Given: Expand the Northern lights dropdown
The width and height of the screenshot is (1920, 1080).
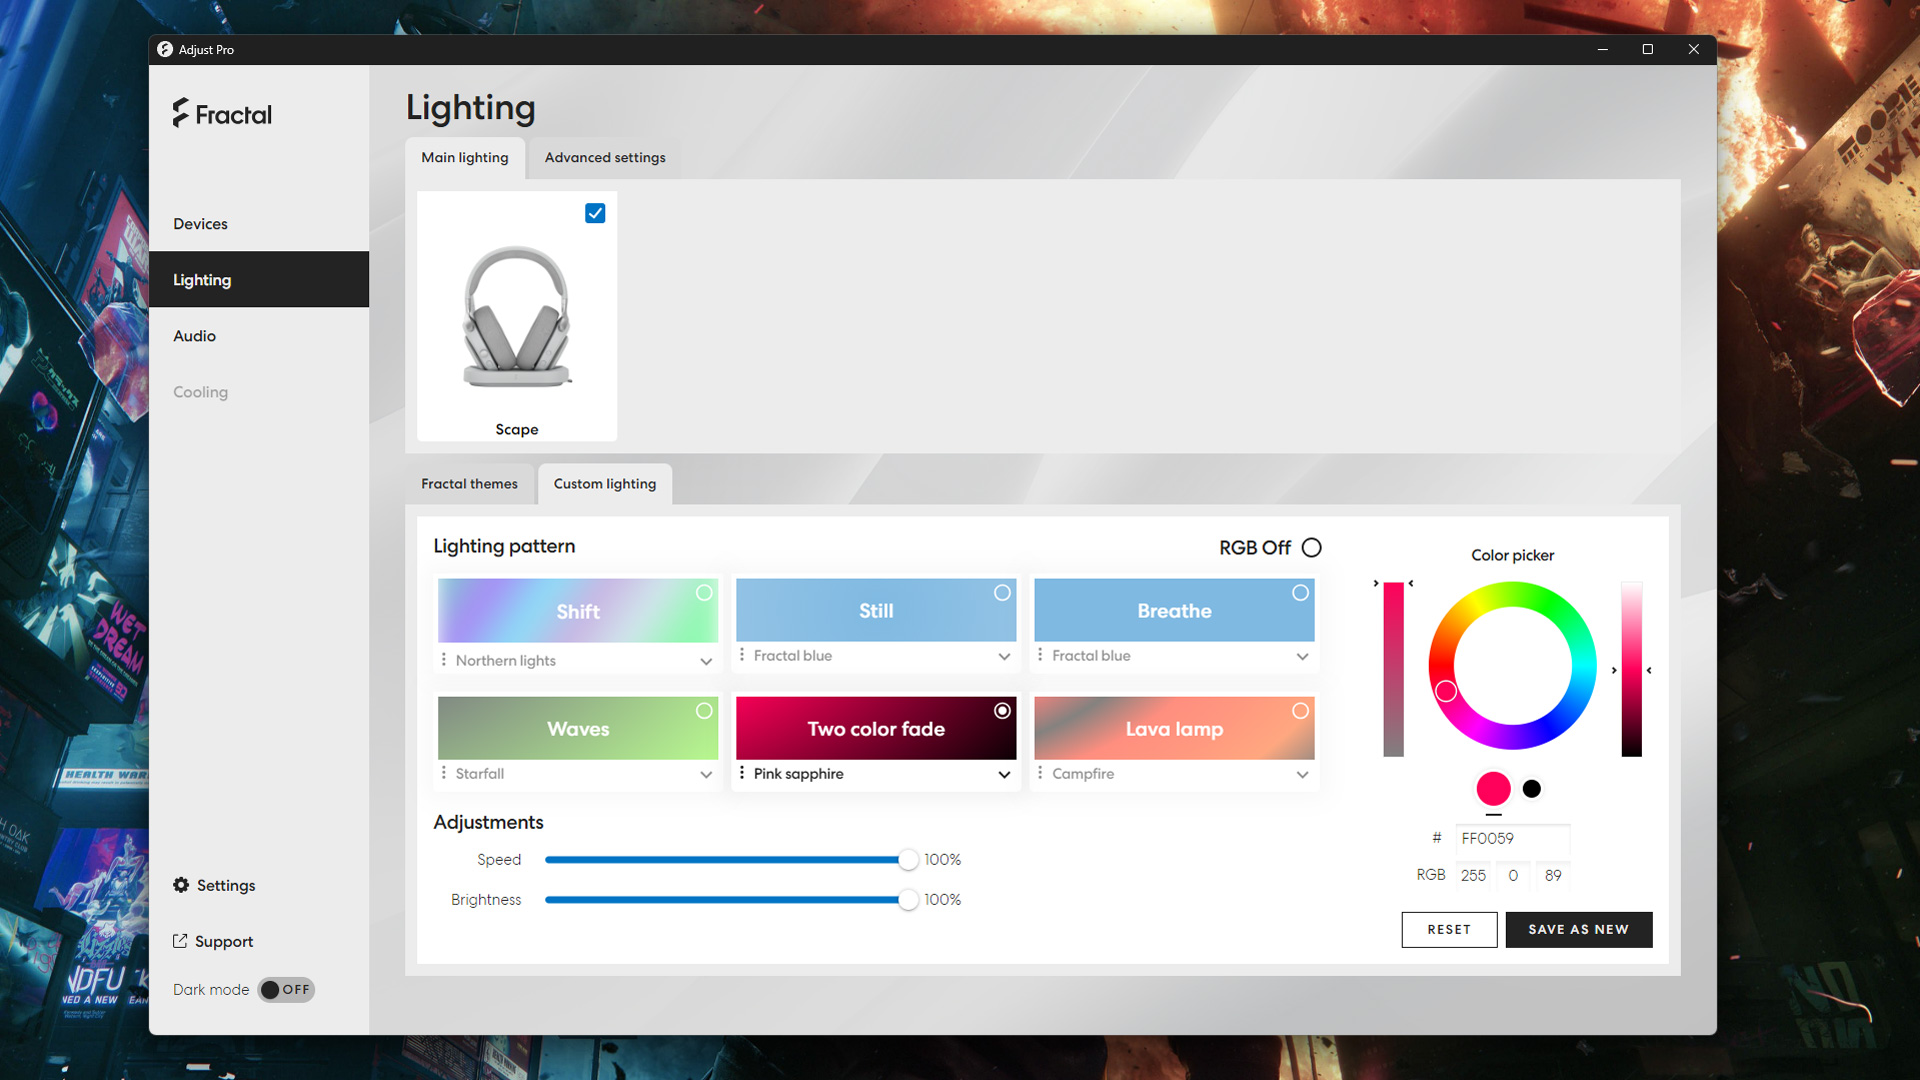Looking at the screenshot, I should click(x=706, y=661).
